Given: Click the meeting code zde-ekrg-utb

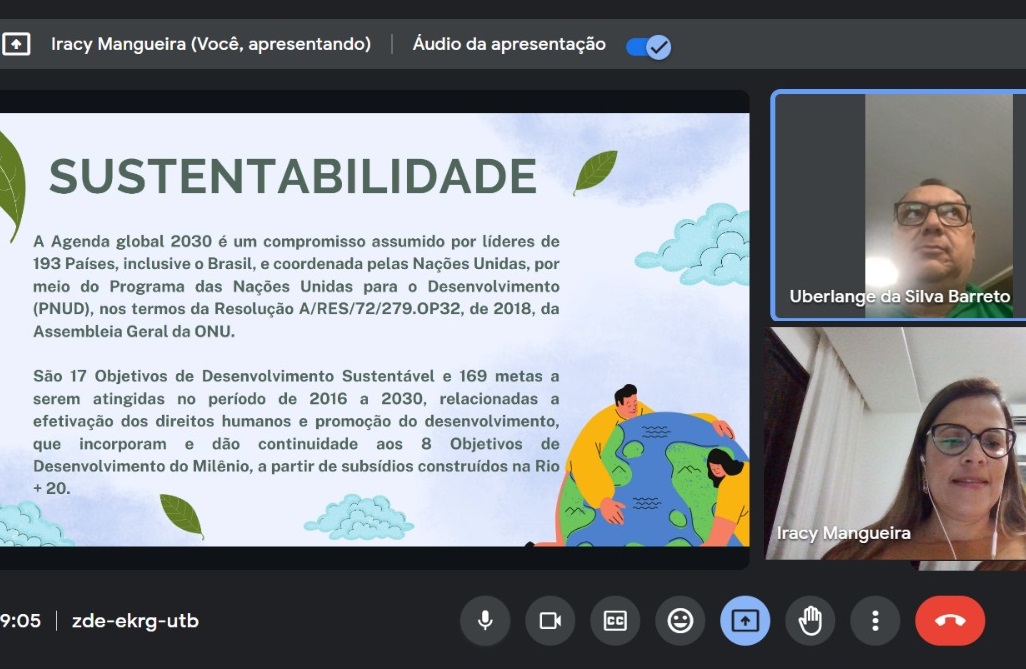Looking at the screenshot, I should (135, 621).
